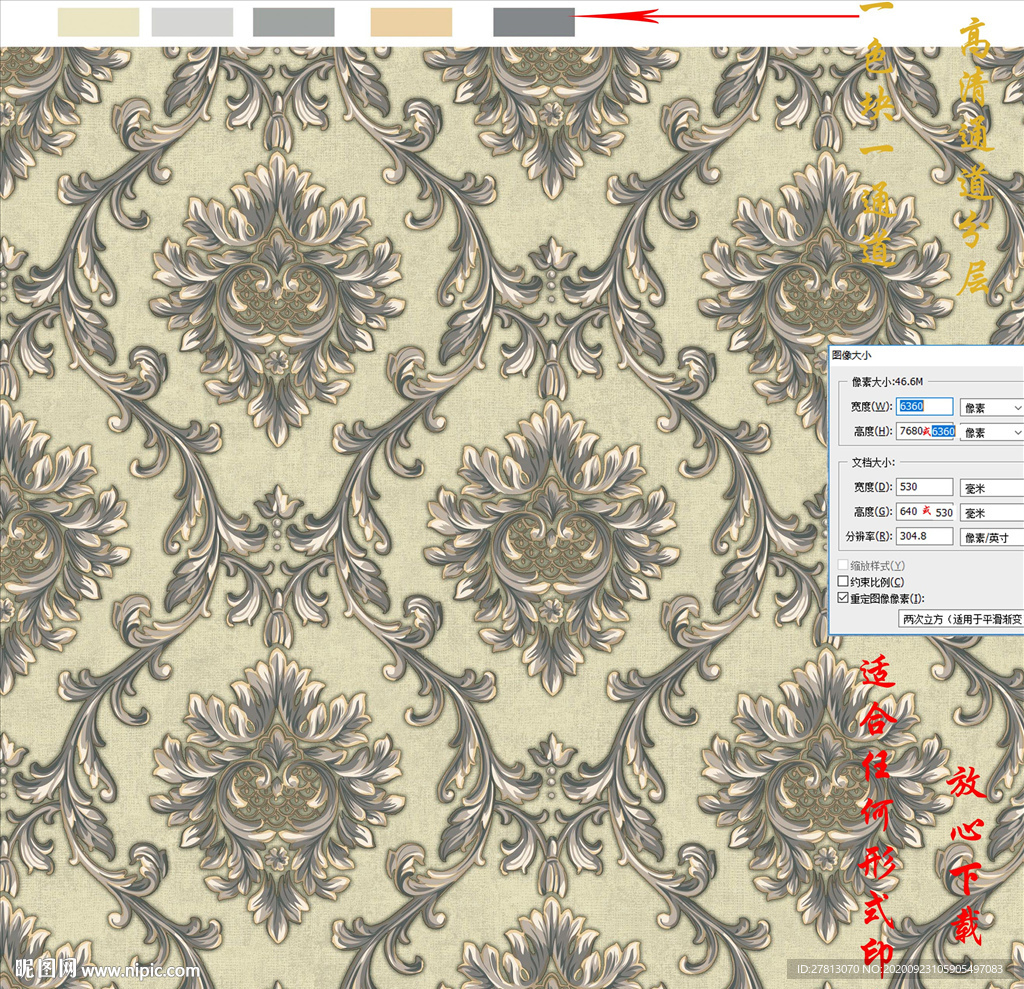Click the document height field showing 640

[x=925, y=511]
